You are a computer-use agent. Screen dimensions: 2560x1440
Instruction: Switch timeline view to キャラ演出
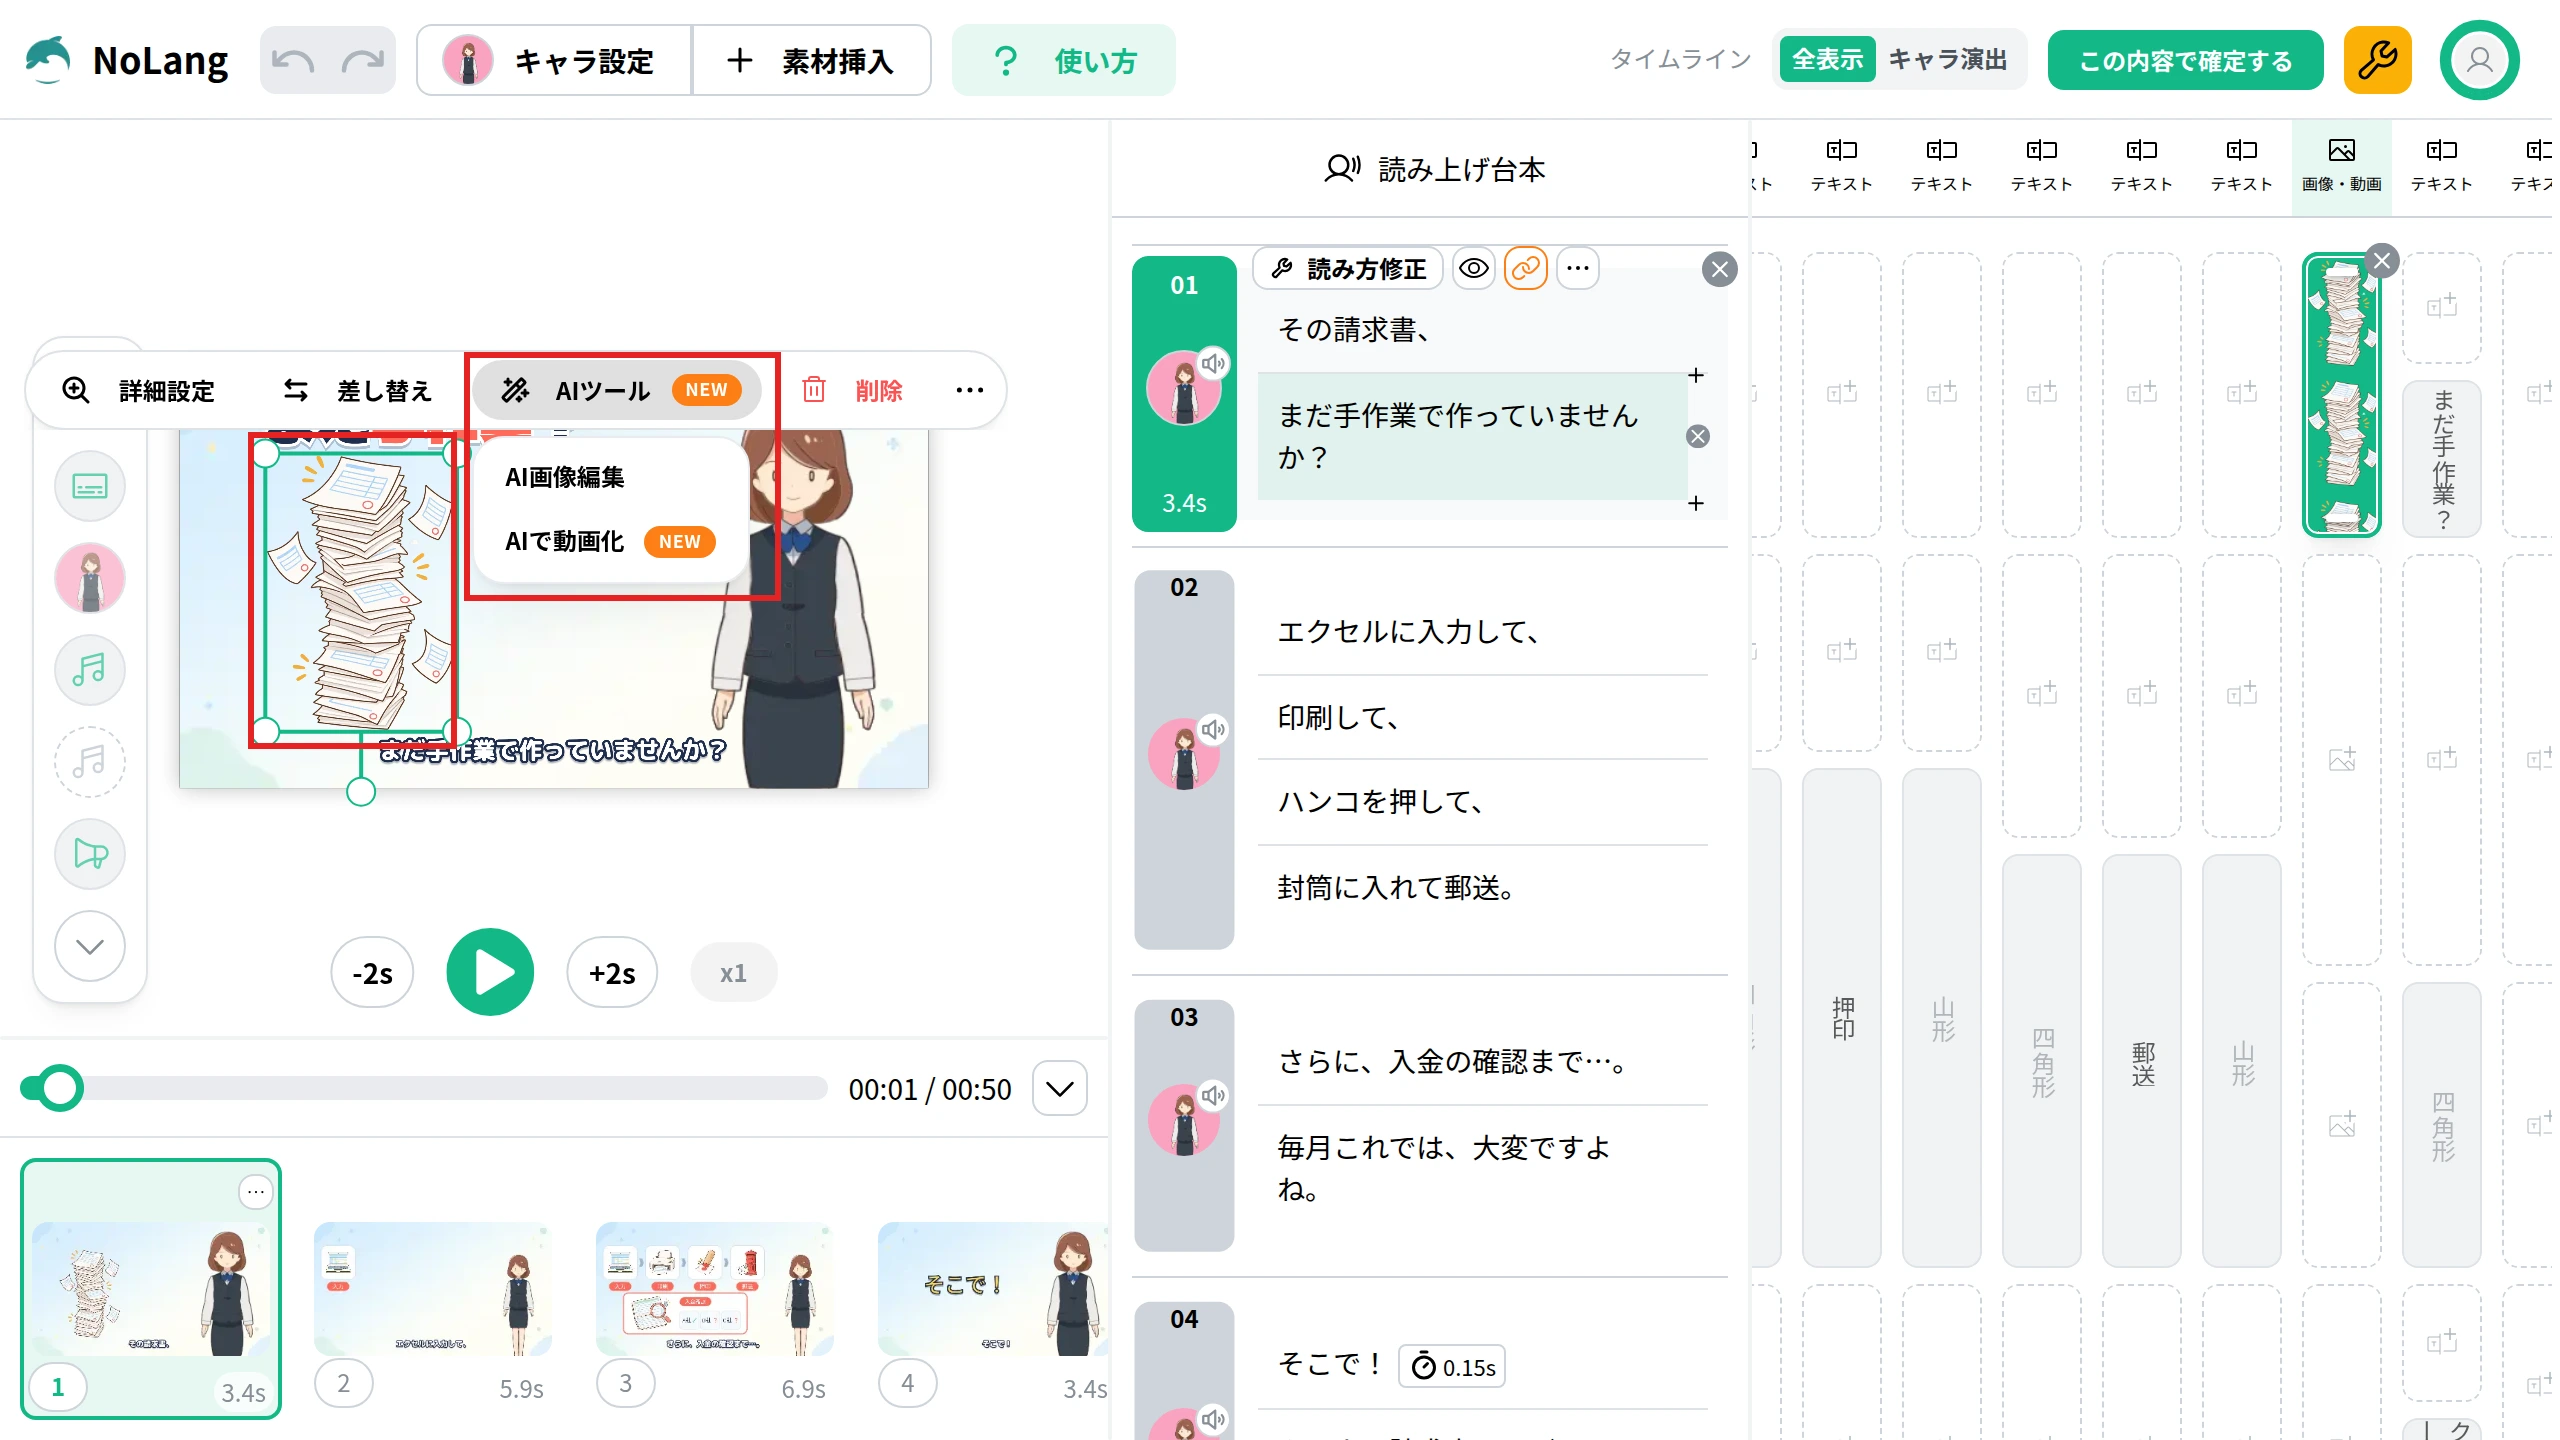(x=1947, y=60)
